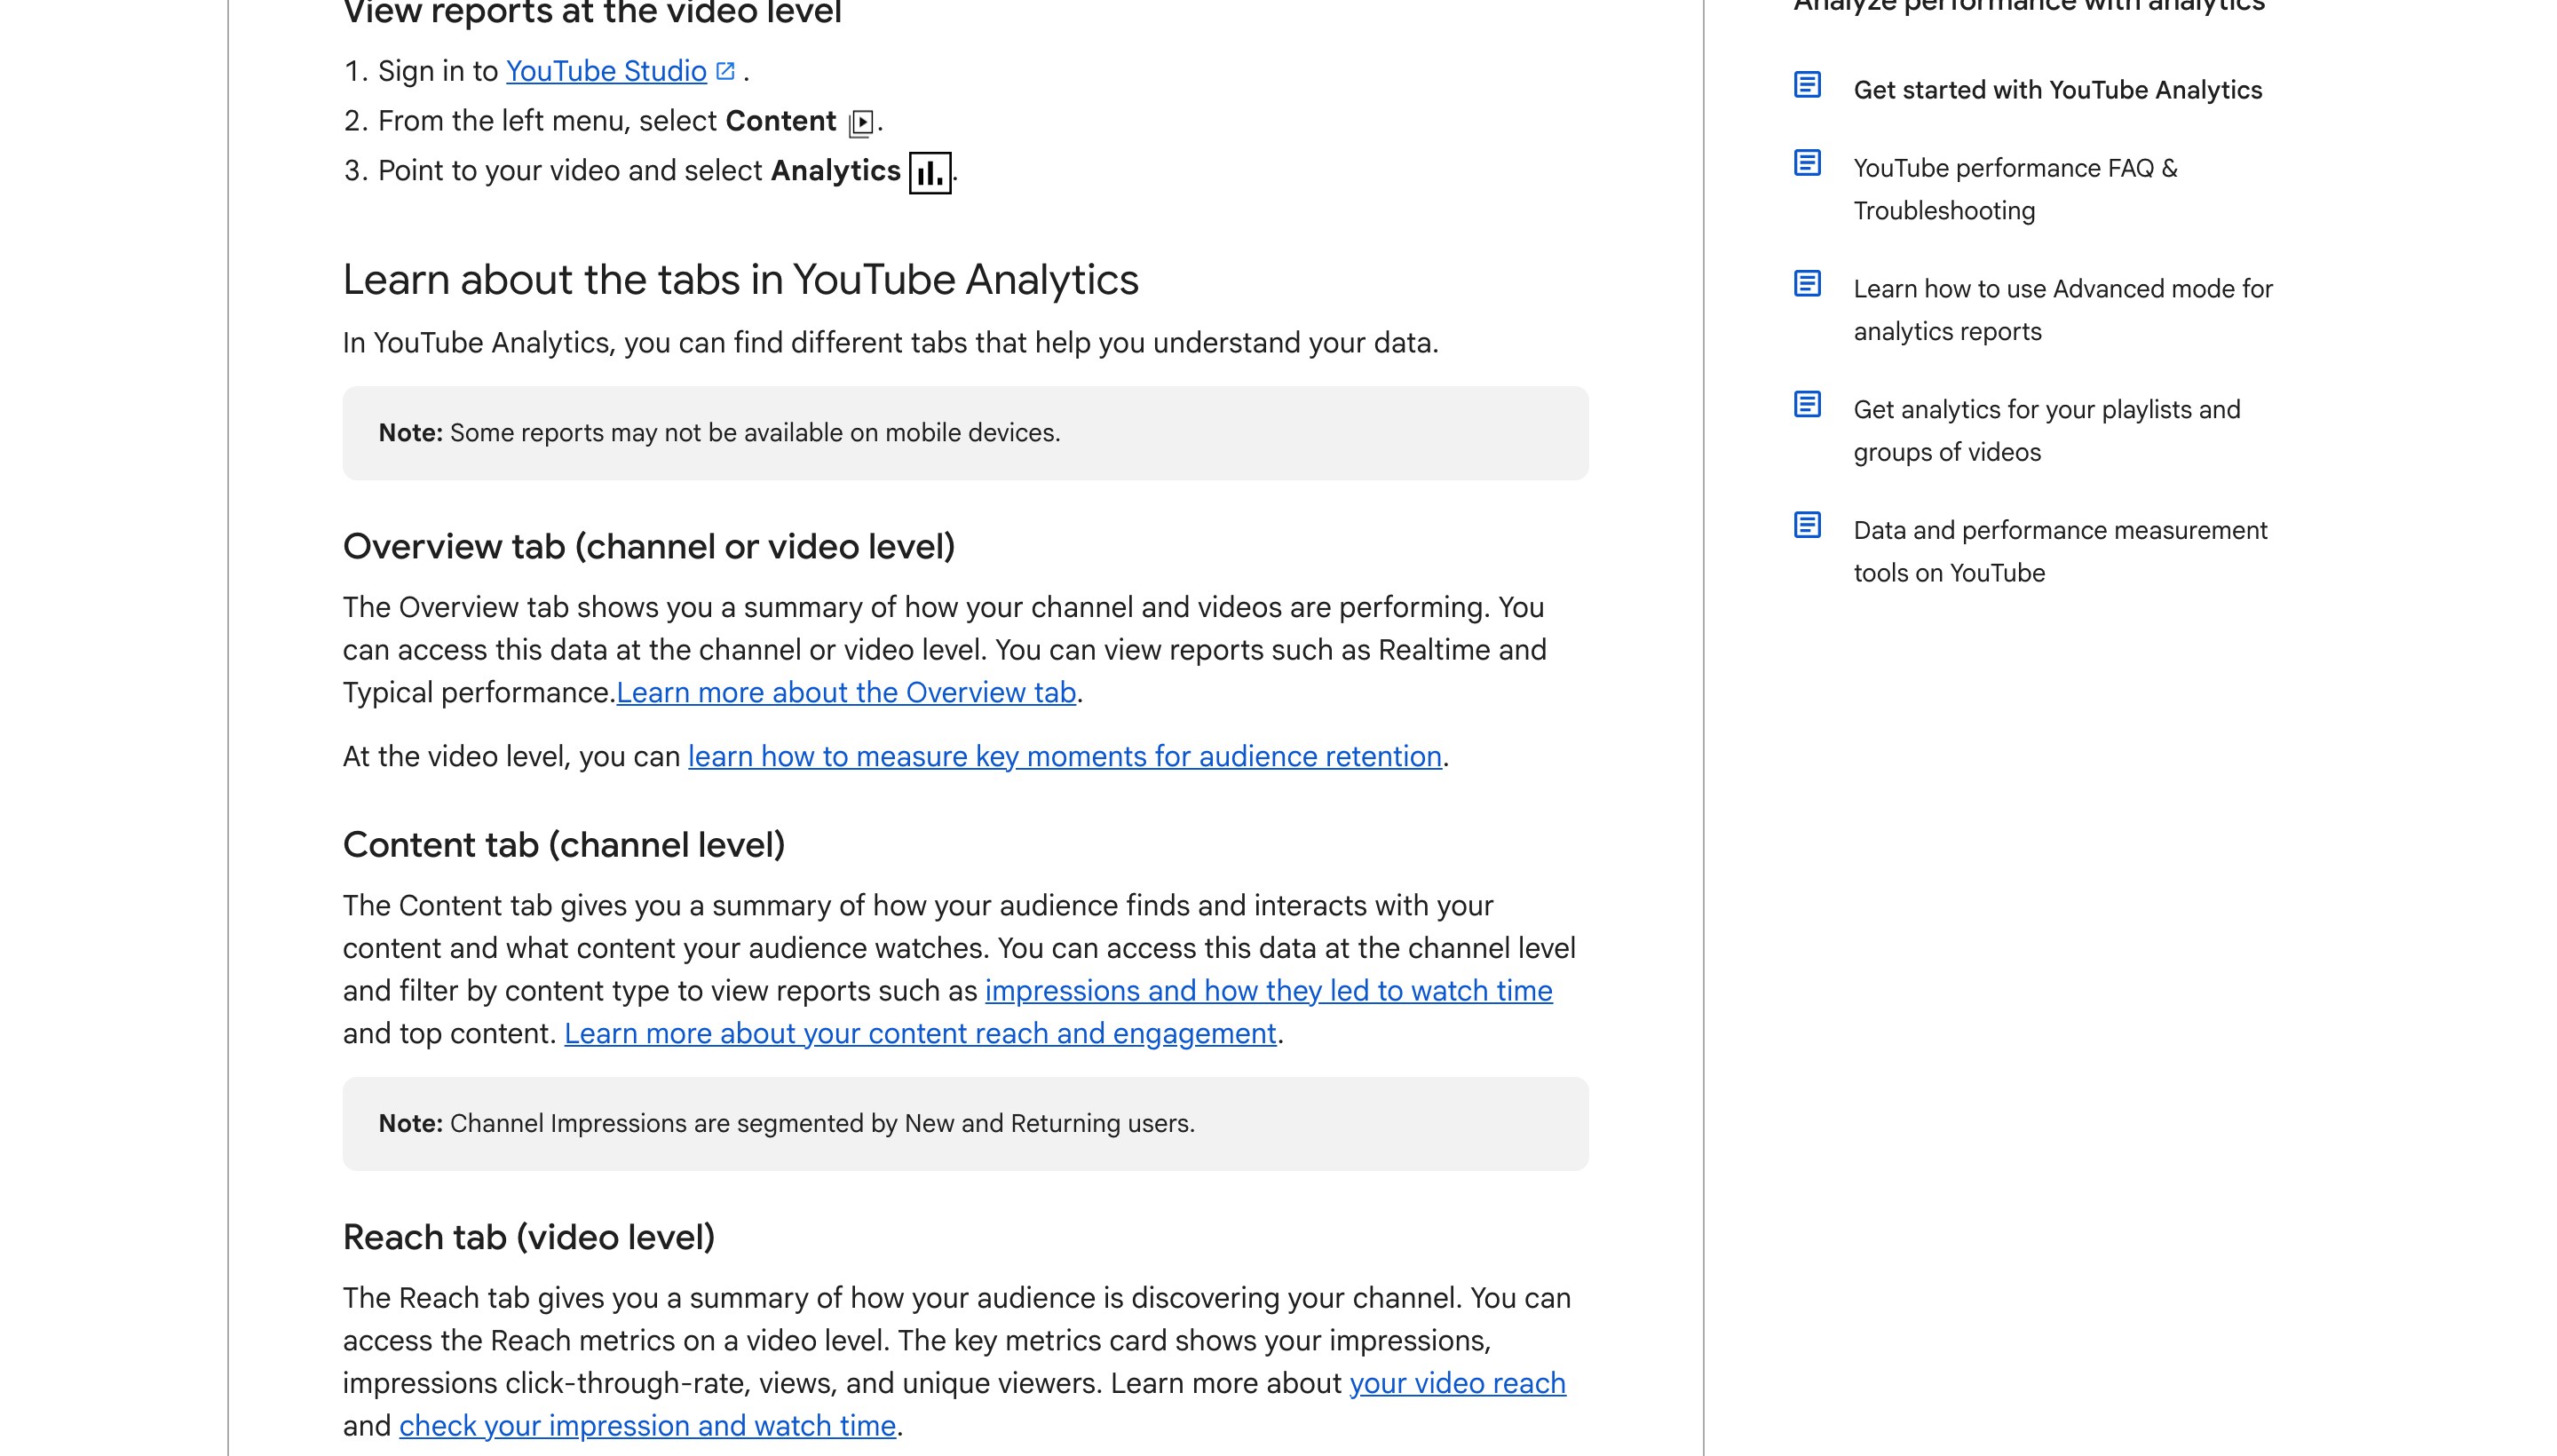2557x1456 pixels.
Task: Click the Content tab (channel level) heading
Action: click(564, 845)
